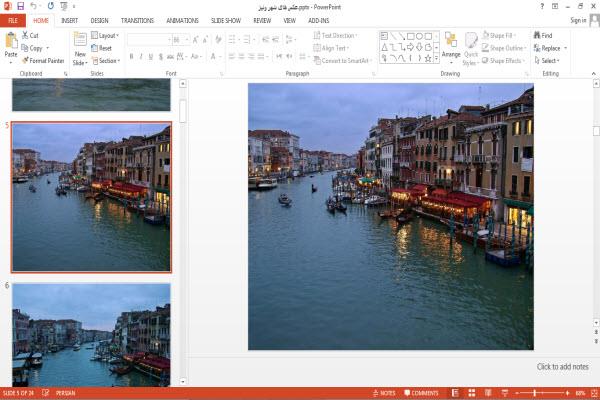Click the Paste clipboard icon

click(x=11, y=41)
